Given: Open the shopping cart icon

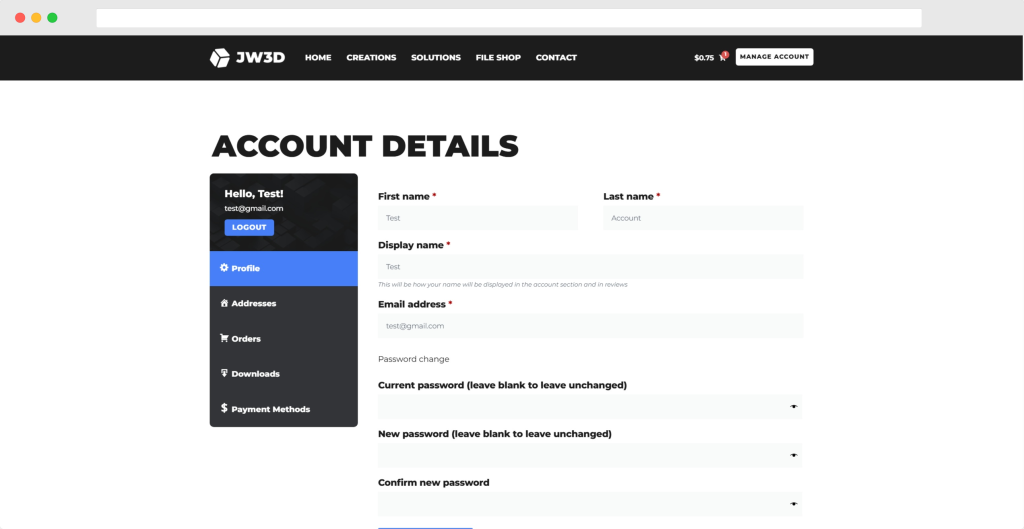Looking at the screenshot, I should [722, 58].
